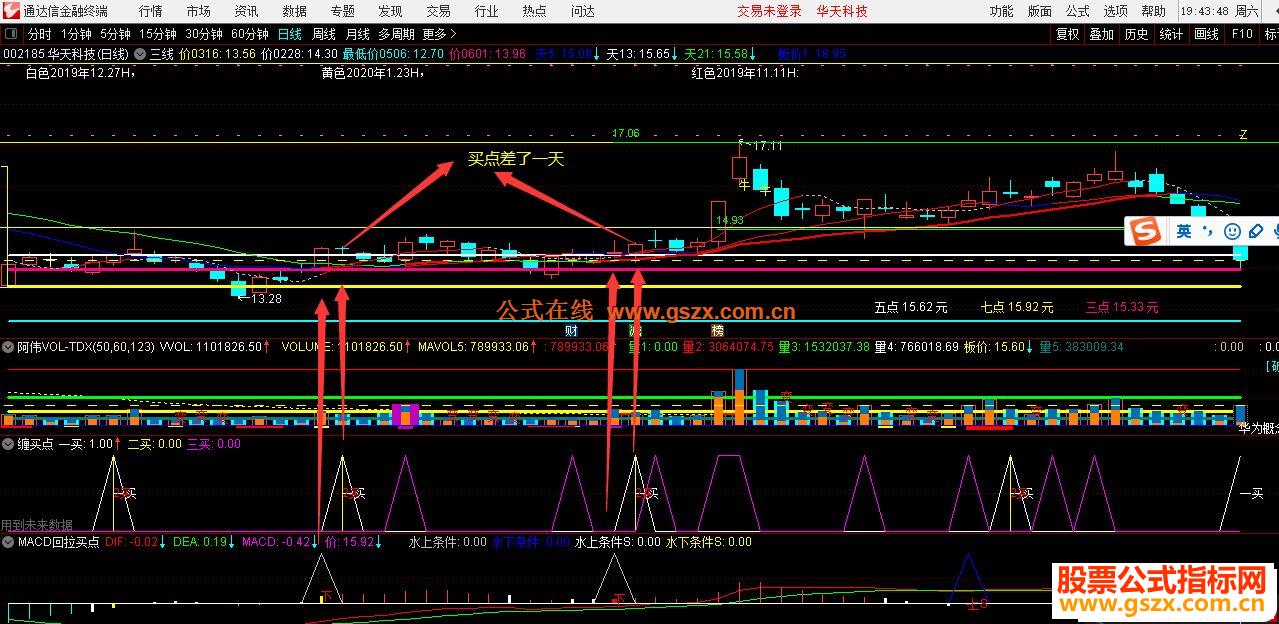
Task: Toggle the sidebar panel icon left of 分时
Action: (x=11, y=34)
